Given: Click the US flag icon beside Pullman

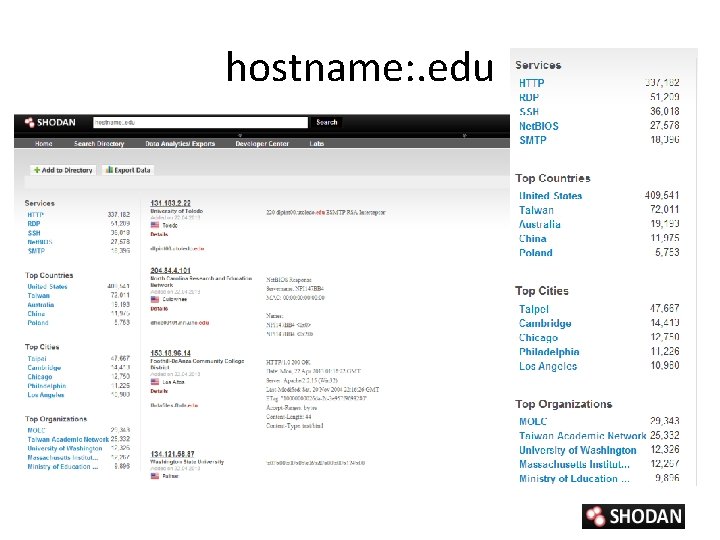Looking at the screenshot, I should [x=155, y=476].
